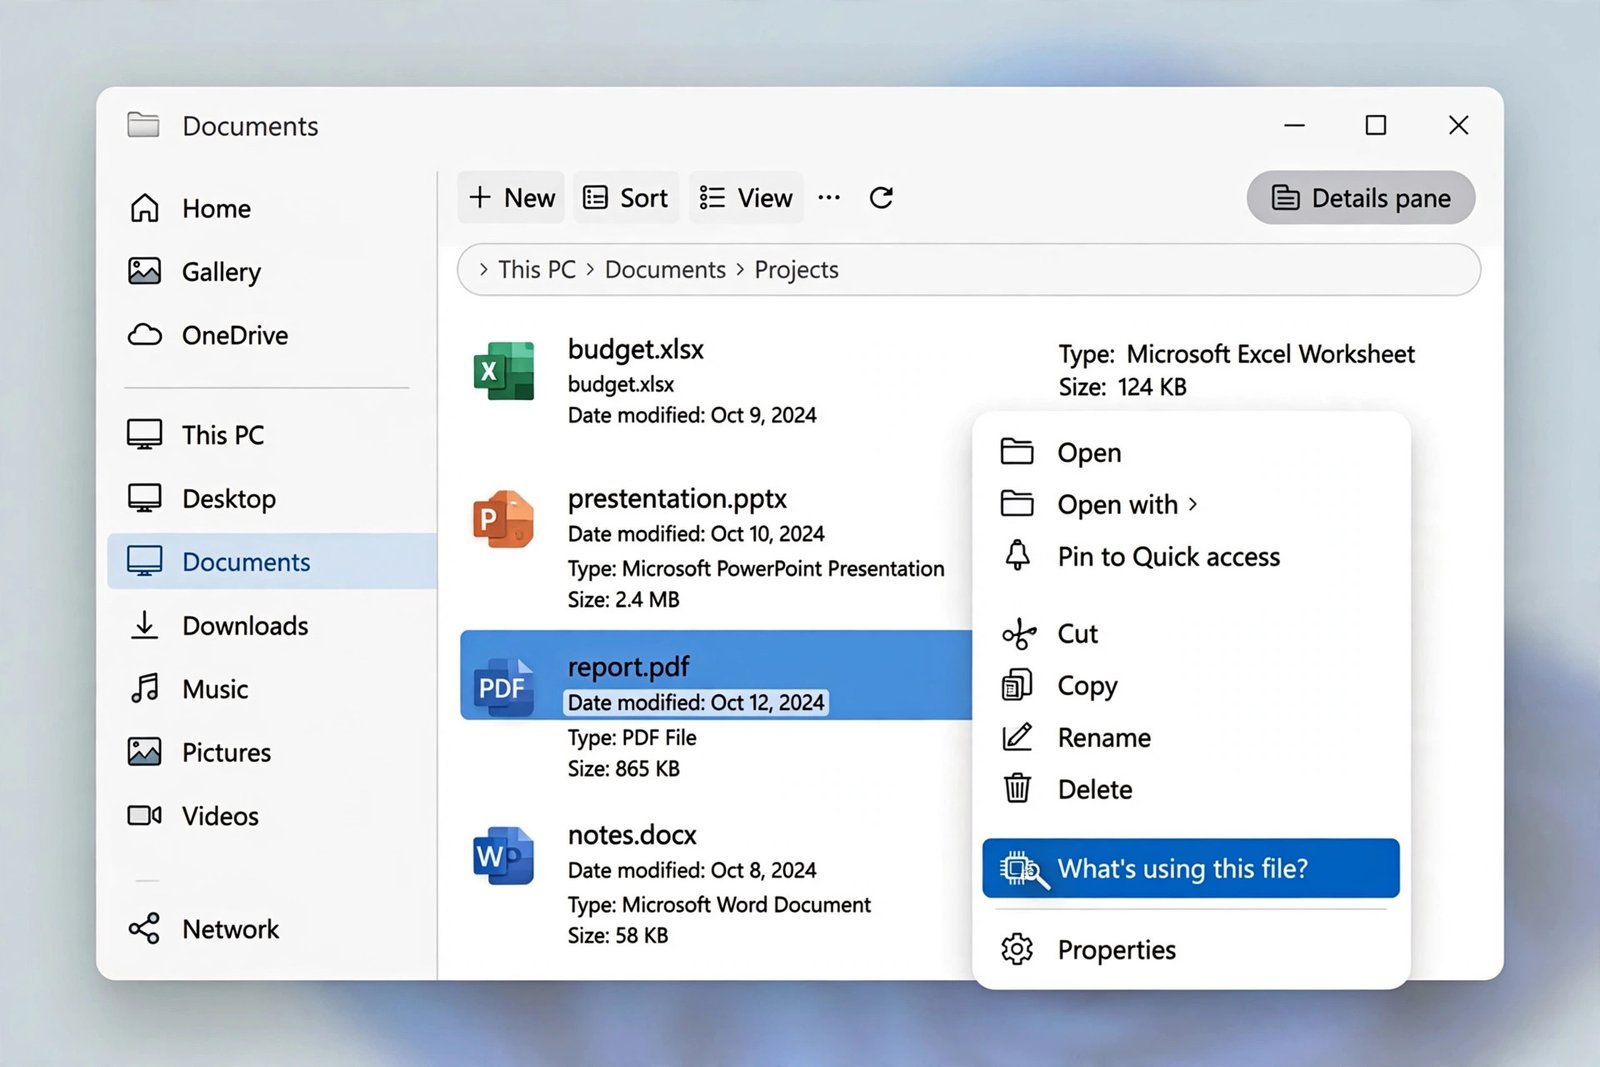Click the scissors icon beside Cut
The image size is (1600, 1067).
(1018, 634)
